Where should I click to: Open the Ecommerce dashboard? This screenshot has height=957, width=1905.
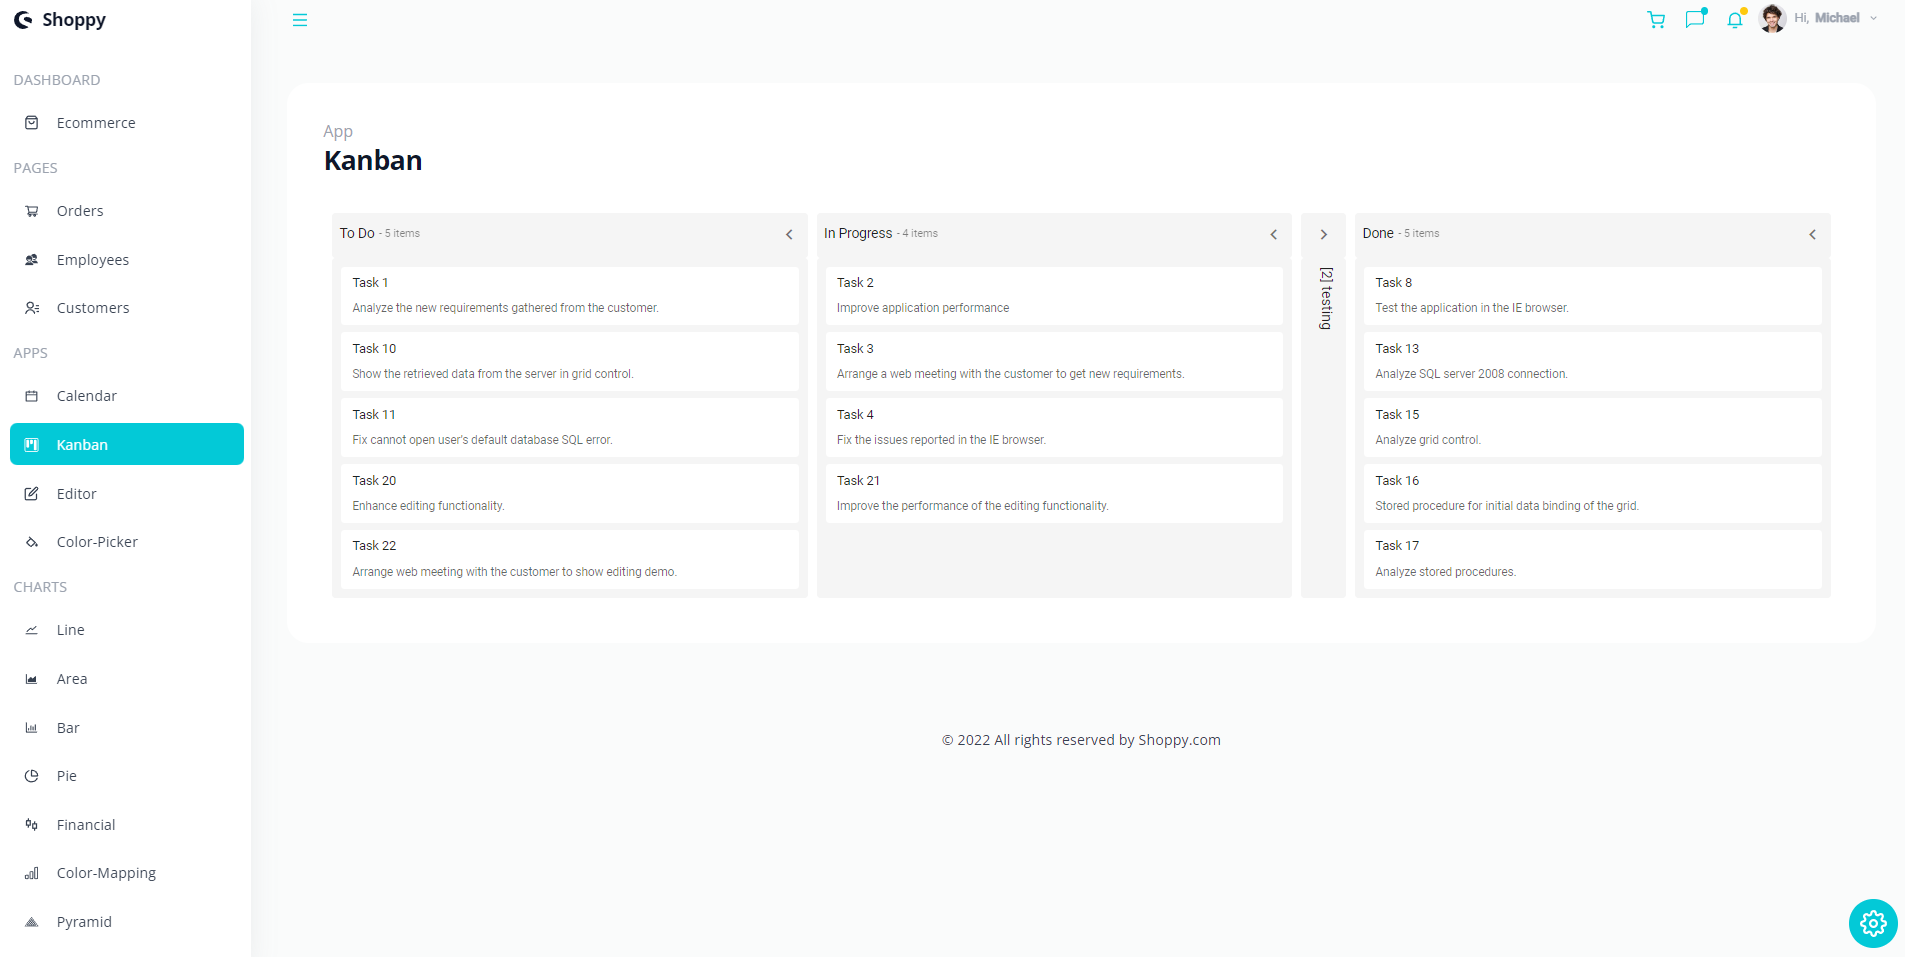97,122
